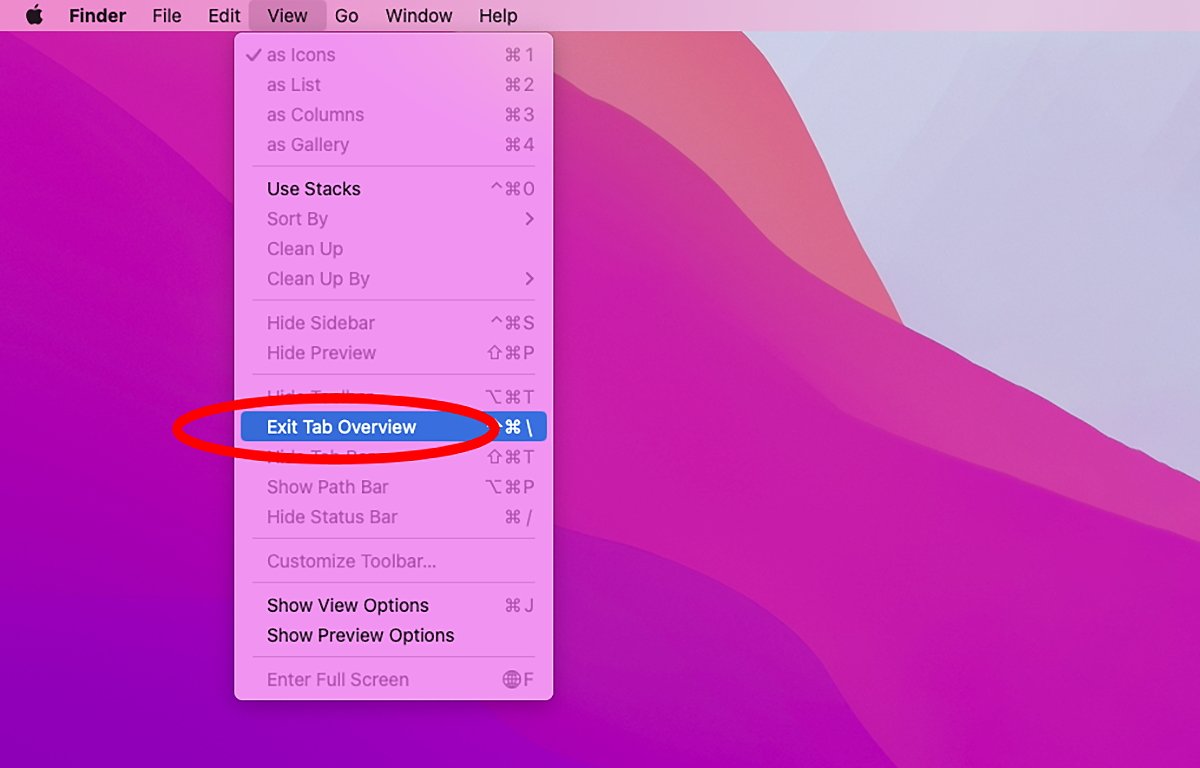Switch to as Gallery view
The height and width of the screenshot is (768, 1200).
tap(308, 145)
